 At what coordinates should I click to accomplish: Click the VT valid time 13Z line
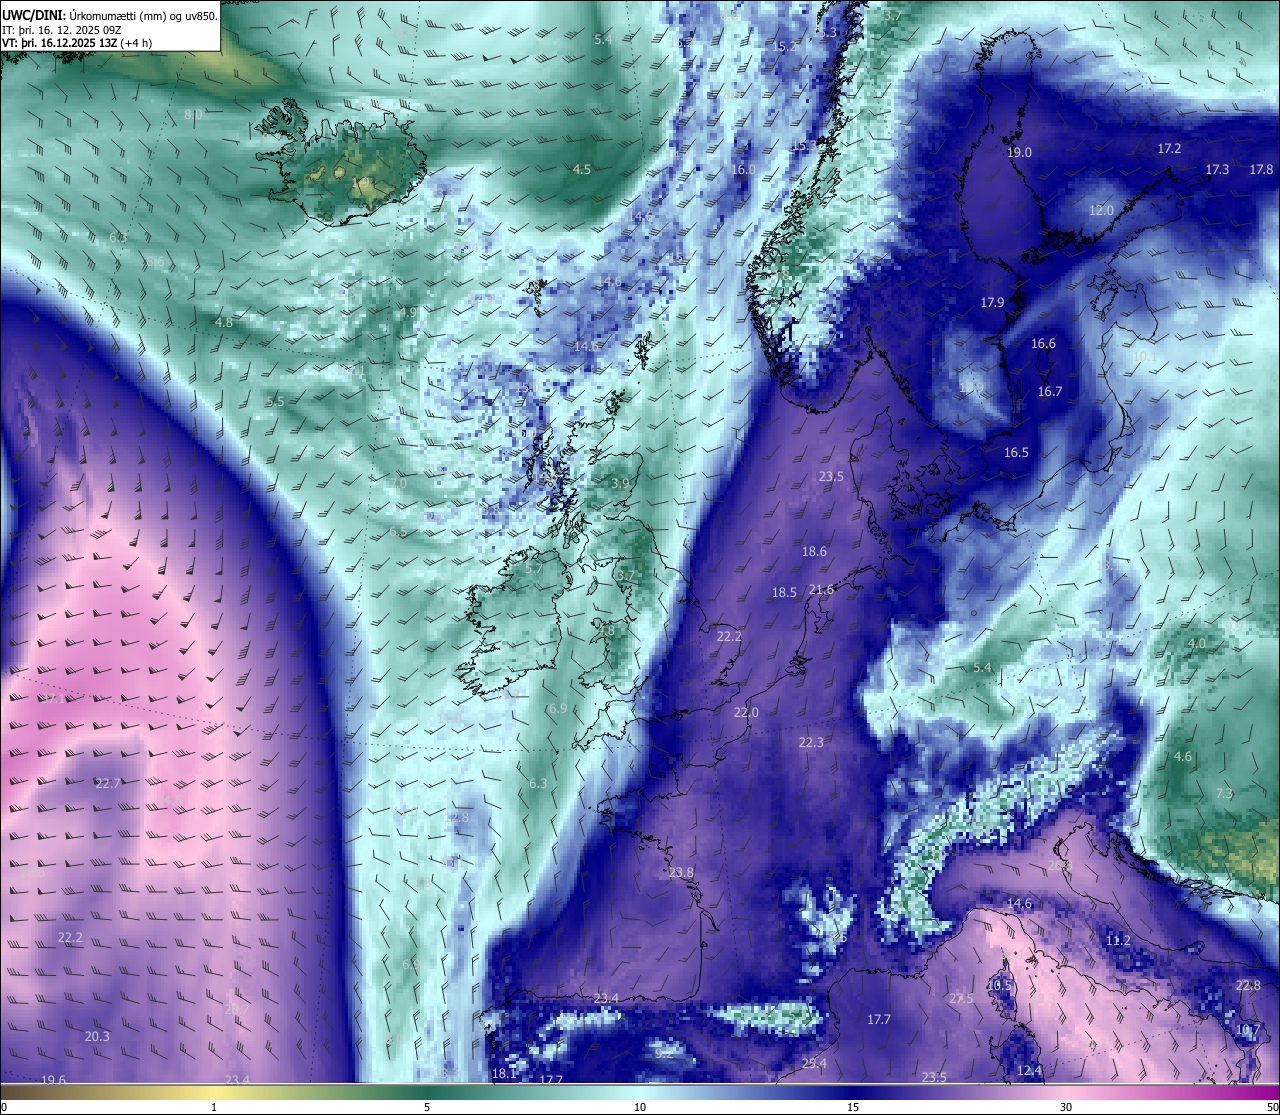[77, 43]
